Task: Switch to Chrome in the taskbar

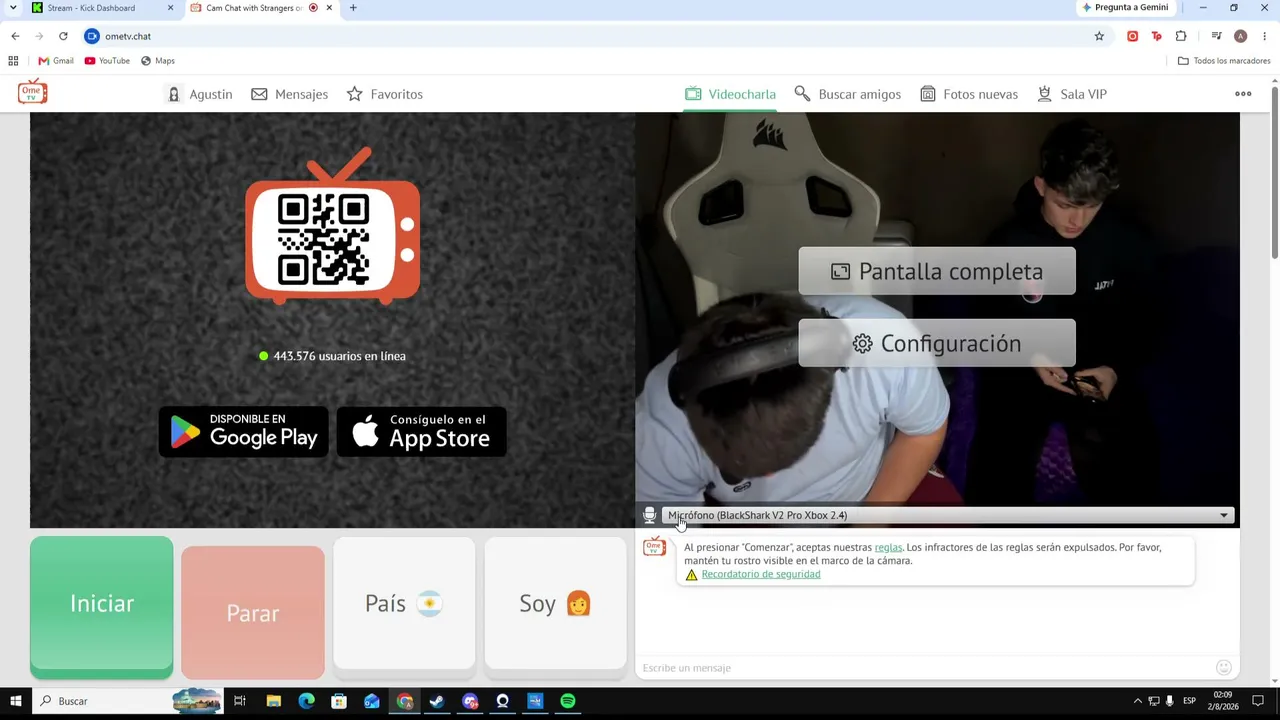Action: (404, 701)
